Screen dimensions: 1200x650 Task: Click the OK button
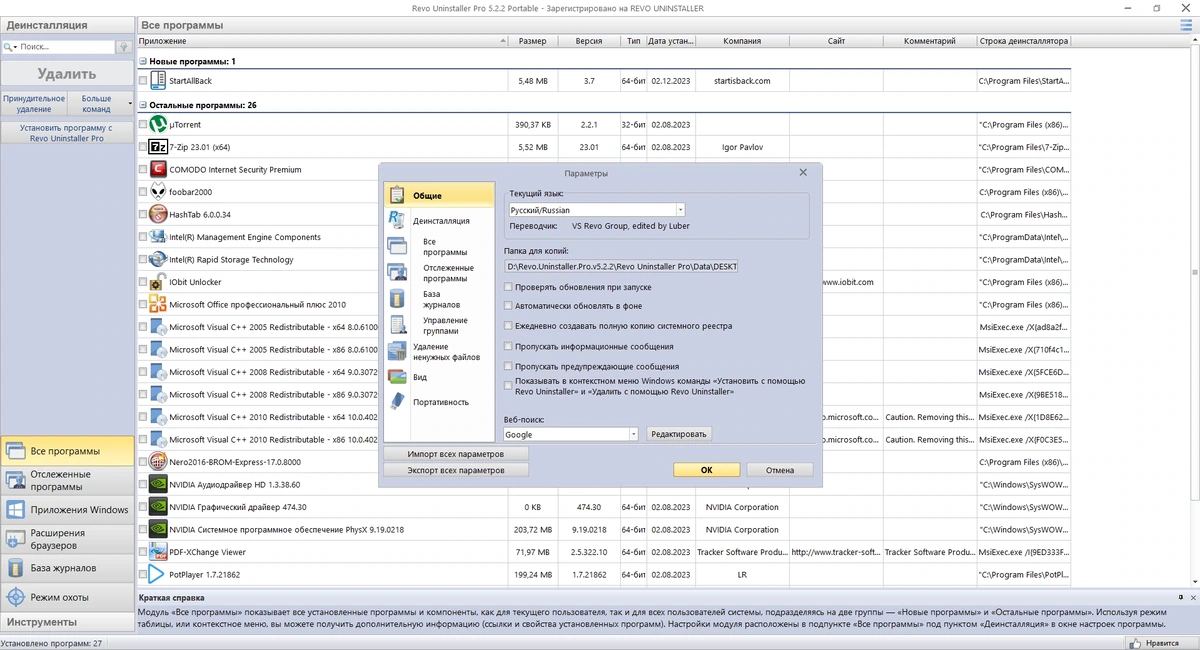706,470
